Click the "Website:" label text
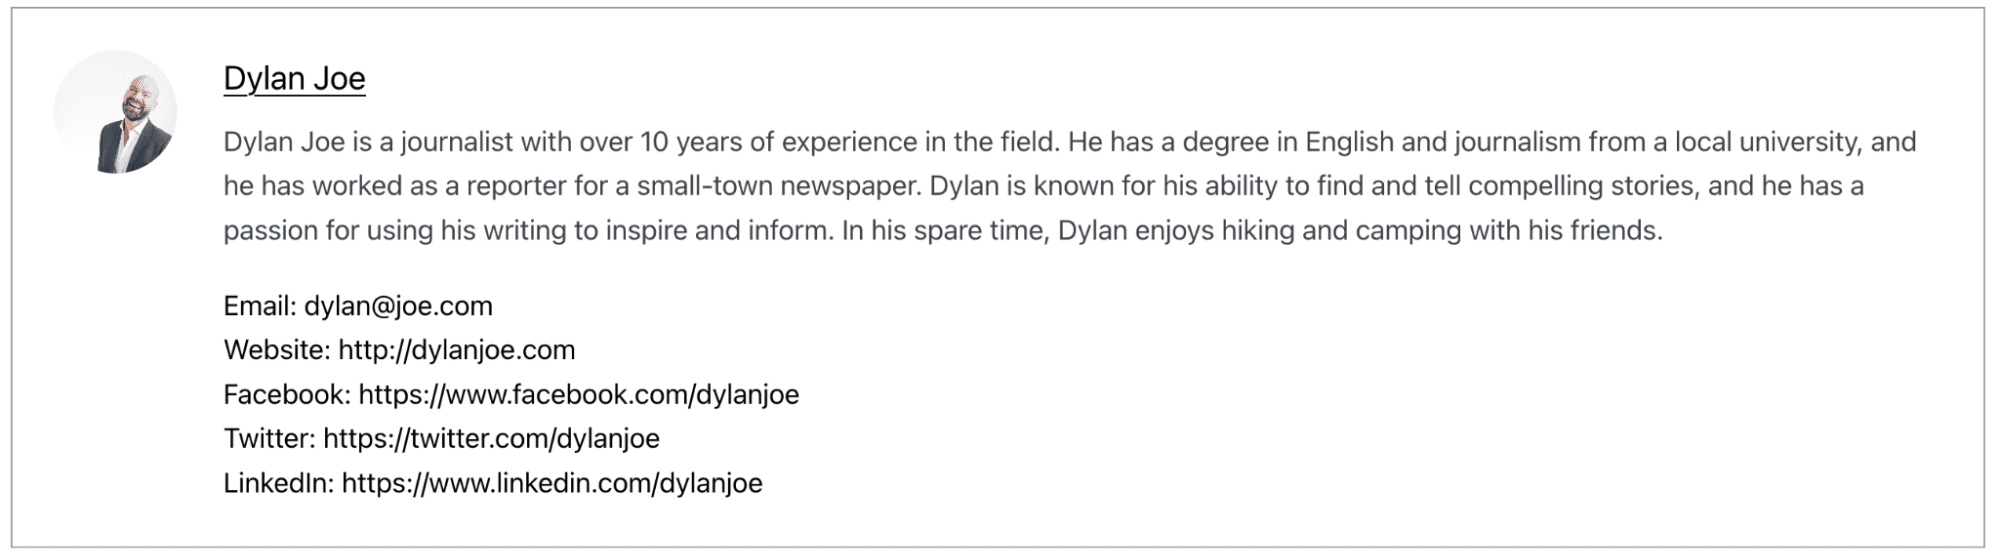The width and height of the screenshot is (1999, 557). (277, 350)
